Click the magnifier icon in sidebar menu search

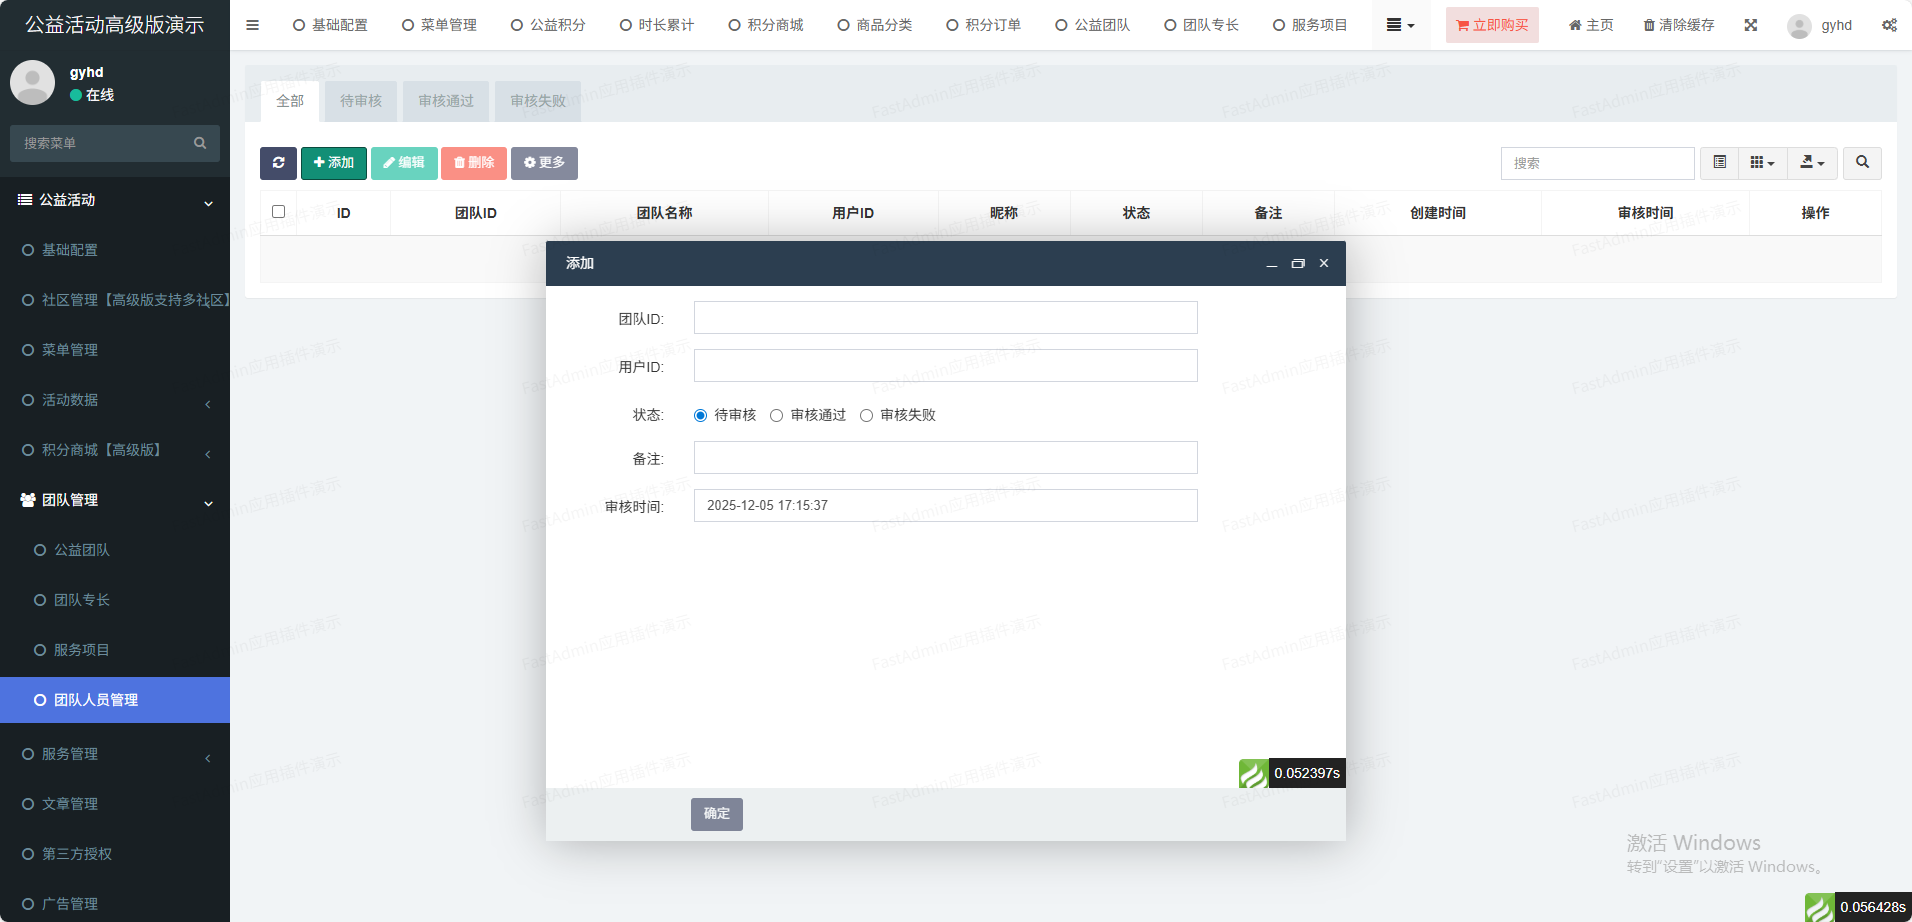click(200, 143)
